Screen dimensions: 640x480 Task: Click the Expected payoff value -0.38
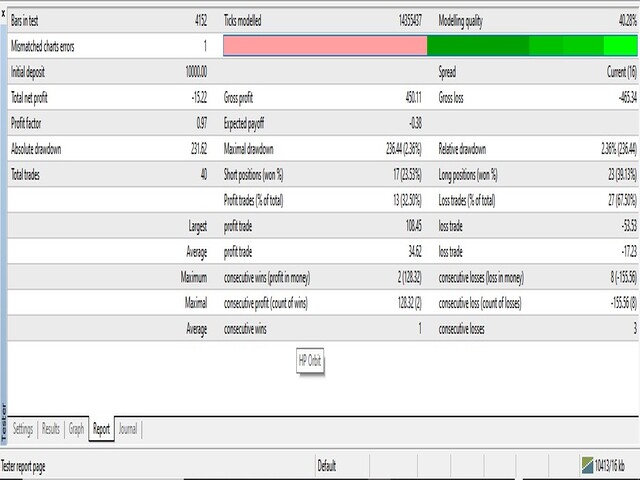click(x=416, y=123)
